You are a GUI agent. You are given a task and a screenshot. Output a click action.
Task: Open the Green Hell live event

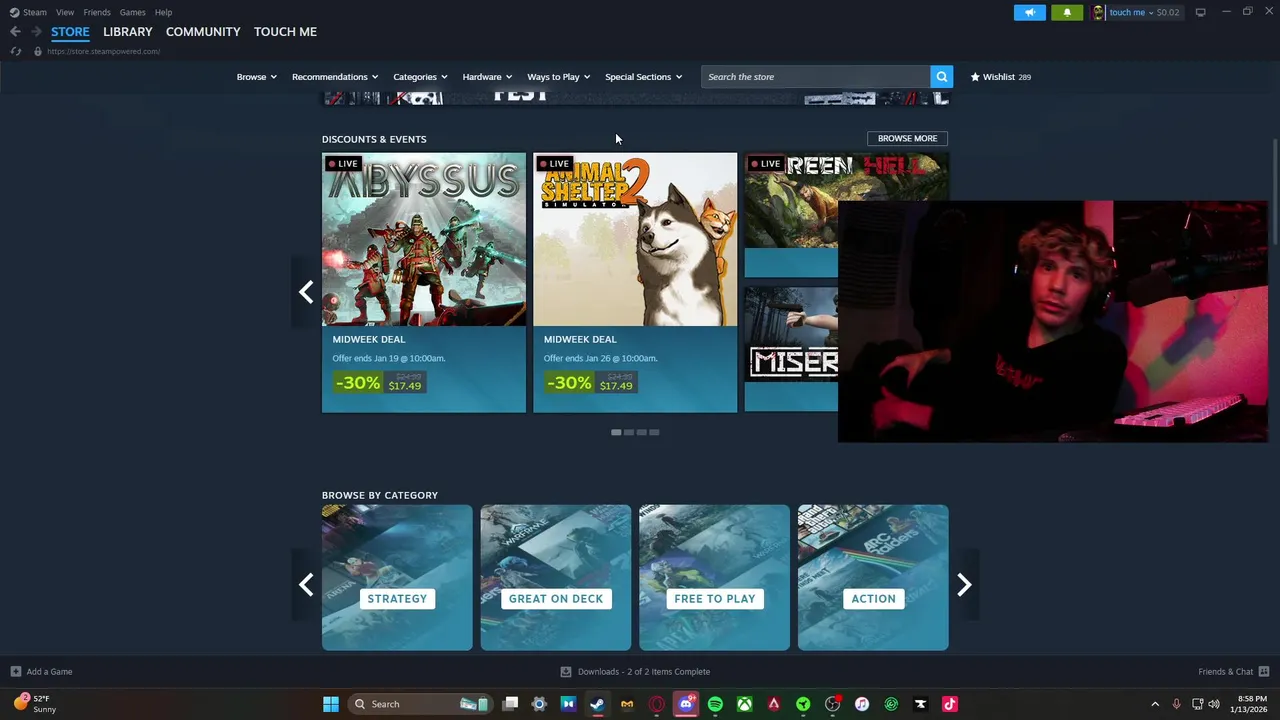pos(791,215)
